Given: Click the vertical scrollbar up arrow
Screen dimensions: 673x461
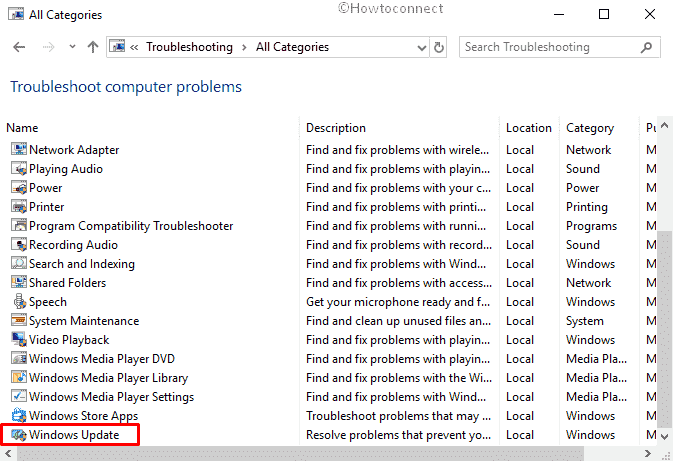Looking at the screenshot, I should tap(664, 126).
